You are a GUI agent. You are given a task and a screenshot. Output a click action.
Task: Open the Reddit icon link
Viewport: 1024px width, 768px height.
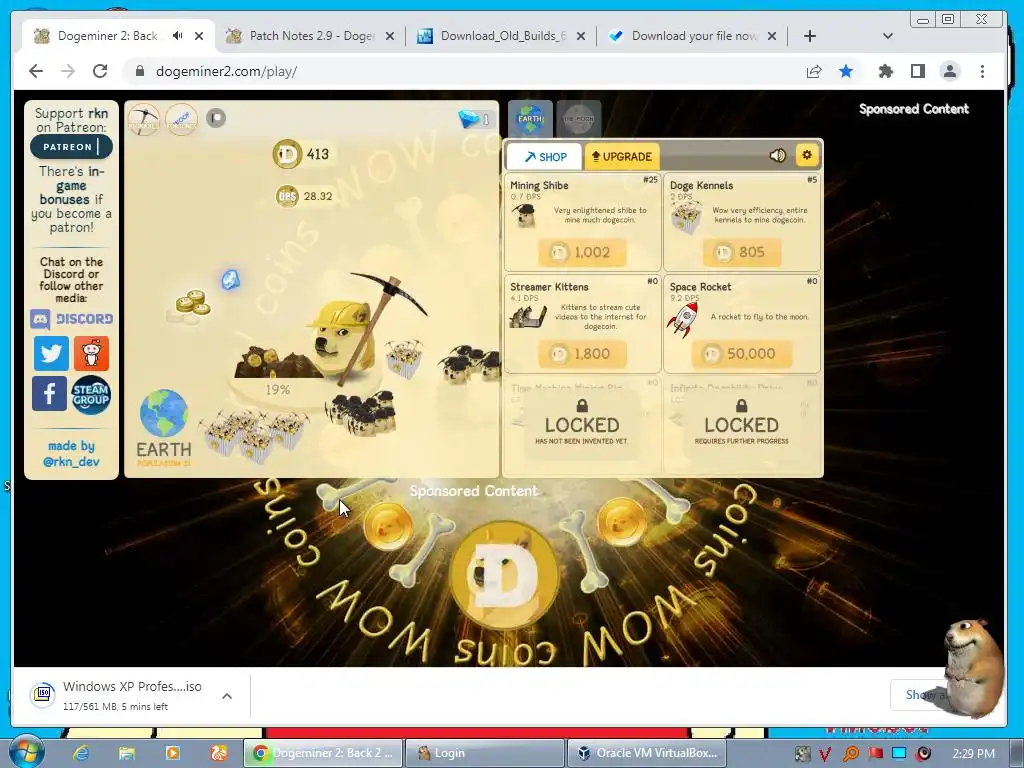point(91,353)
